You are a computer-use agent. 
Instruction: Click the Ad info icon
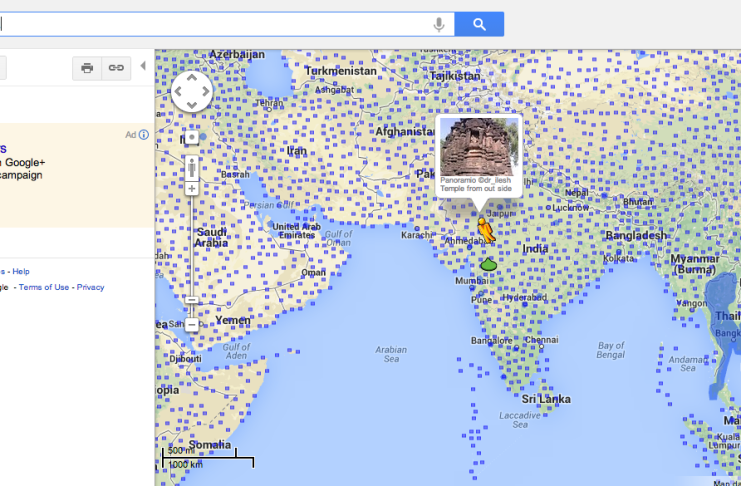click(x=143, y=135)
